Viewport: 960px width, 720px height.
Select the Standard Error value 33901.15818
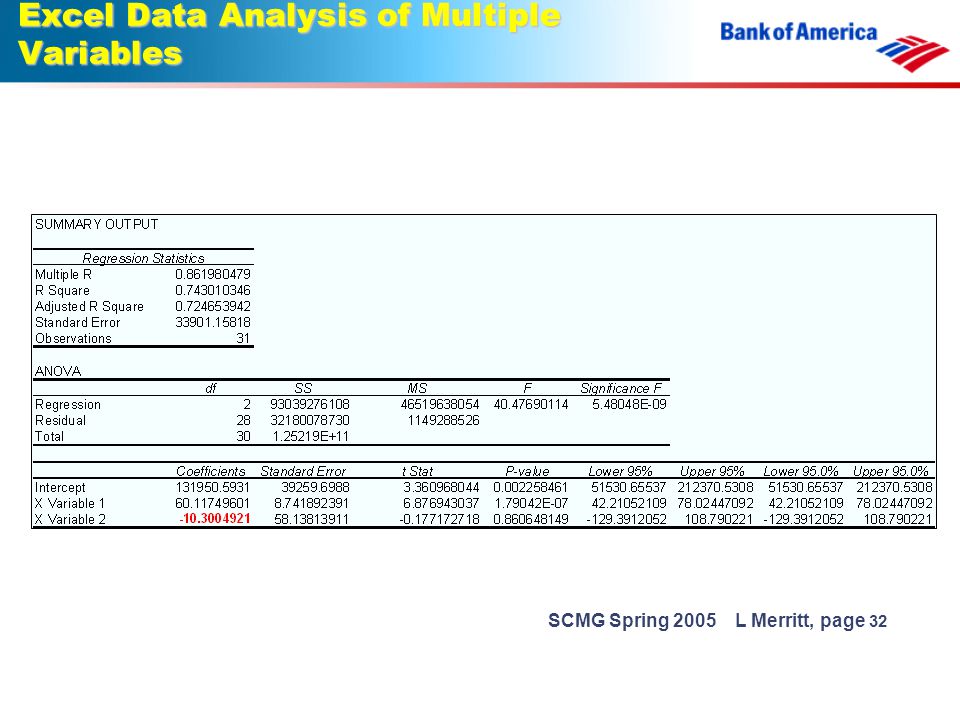(x=213, y=322)
